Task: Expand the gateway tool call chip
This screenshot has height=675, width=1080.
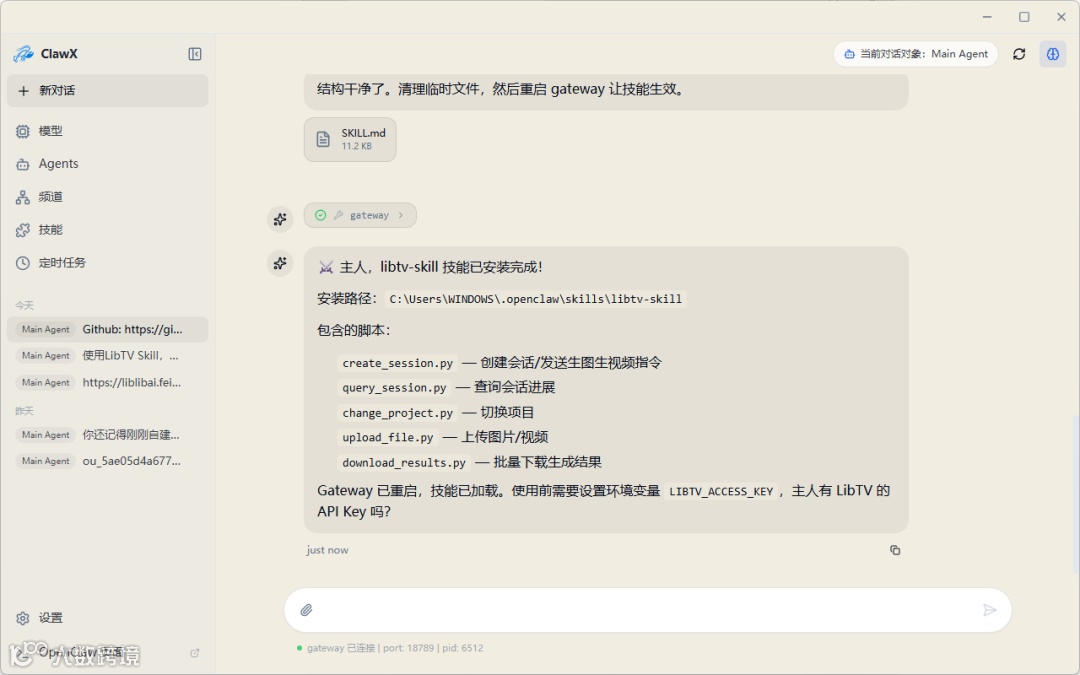Action: pyautogui.click(x=360, y=215)
